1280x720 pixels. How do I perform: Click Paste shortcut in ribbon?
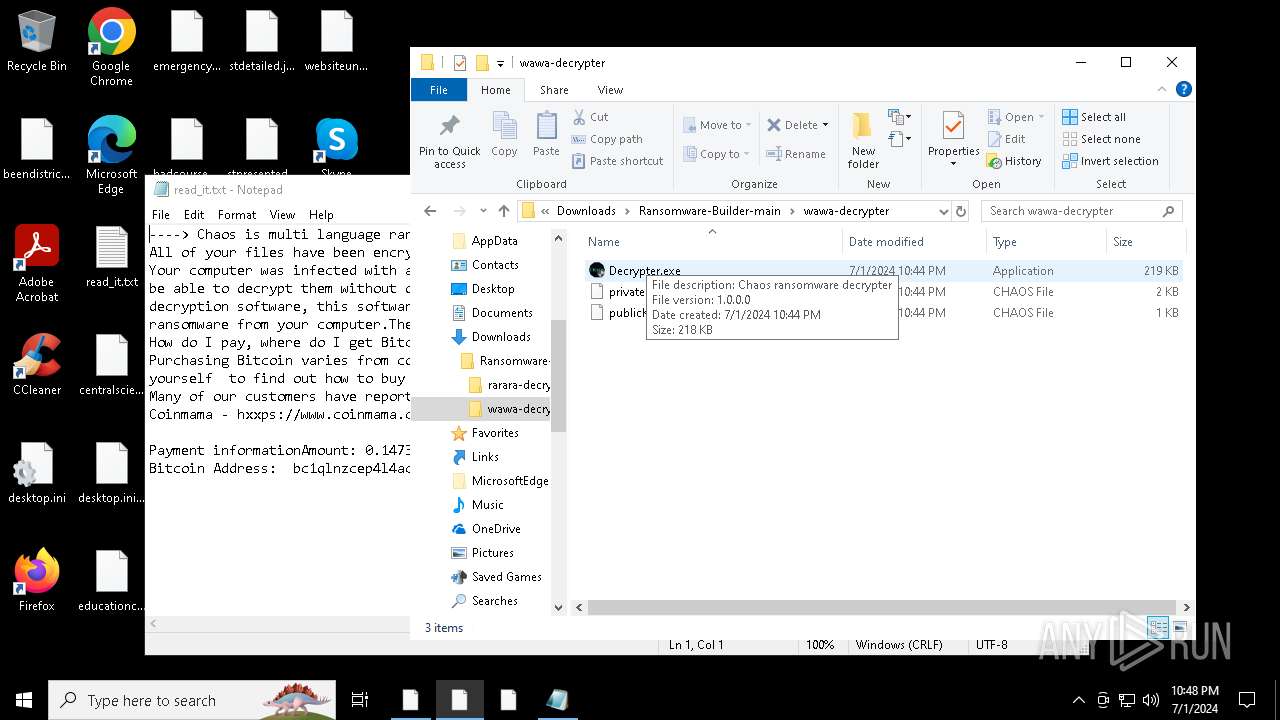(x=617, y=161)
